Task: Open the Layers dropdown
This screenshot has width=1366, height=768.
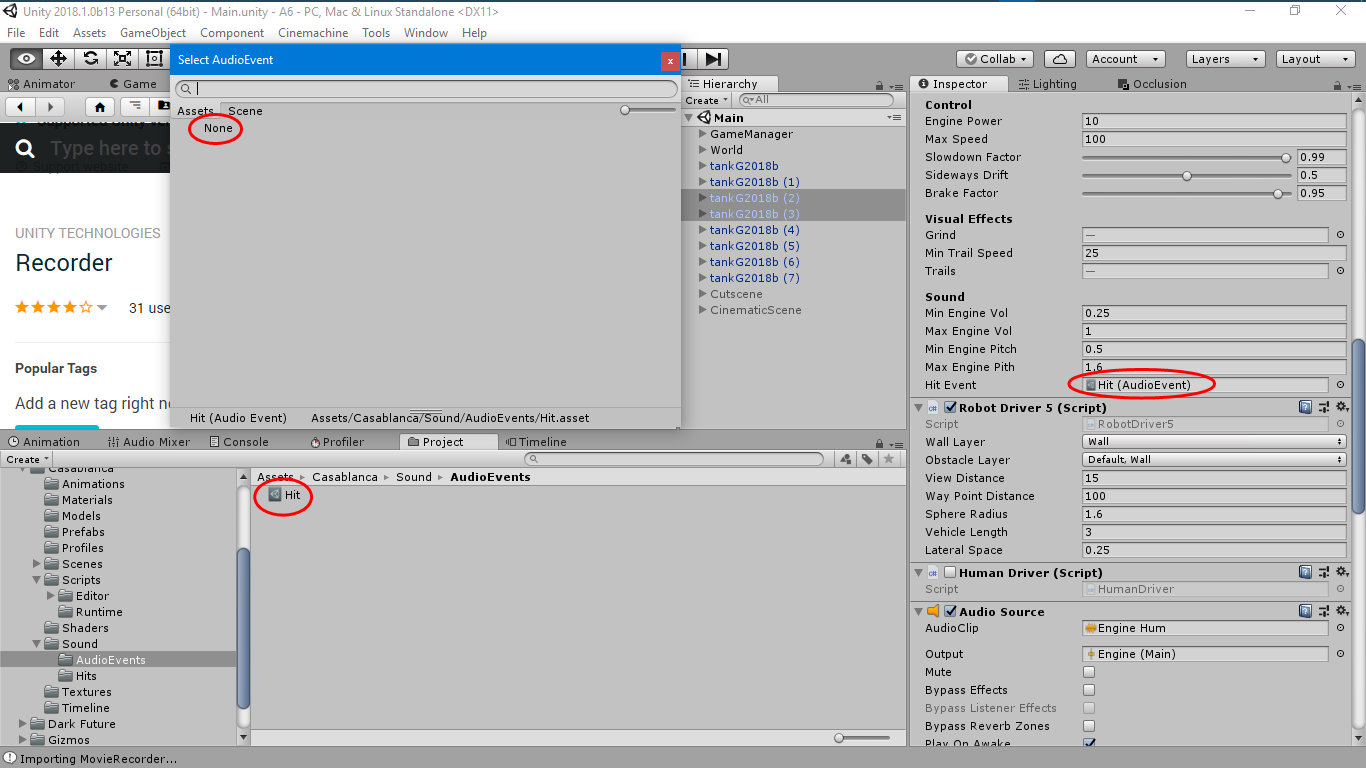Action: coord(1225,59)
